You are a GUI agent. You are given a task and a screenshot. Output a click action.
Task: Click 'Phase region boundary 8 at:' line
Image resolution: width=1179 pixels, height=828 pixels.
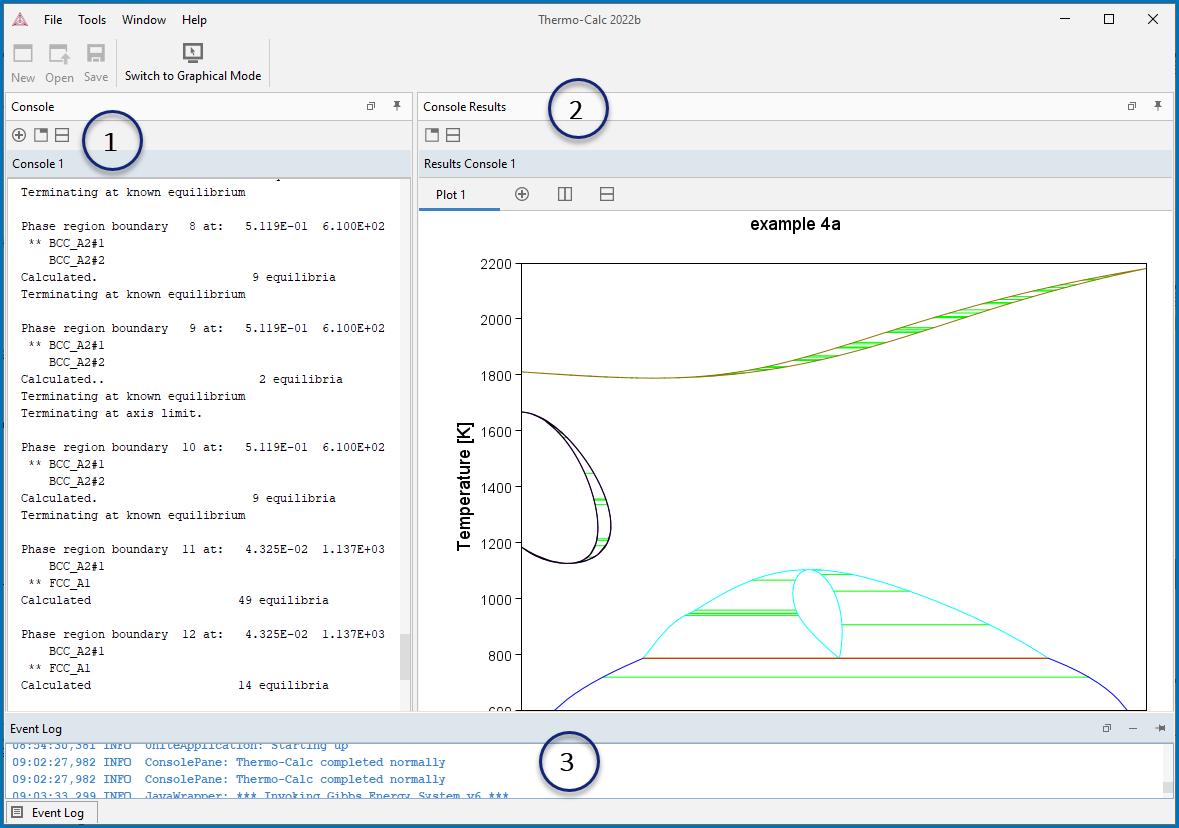point(203,226)
